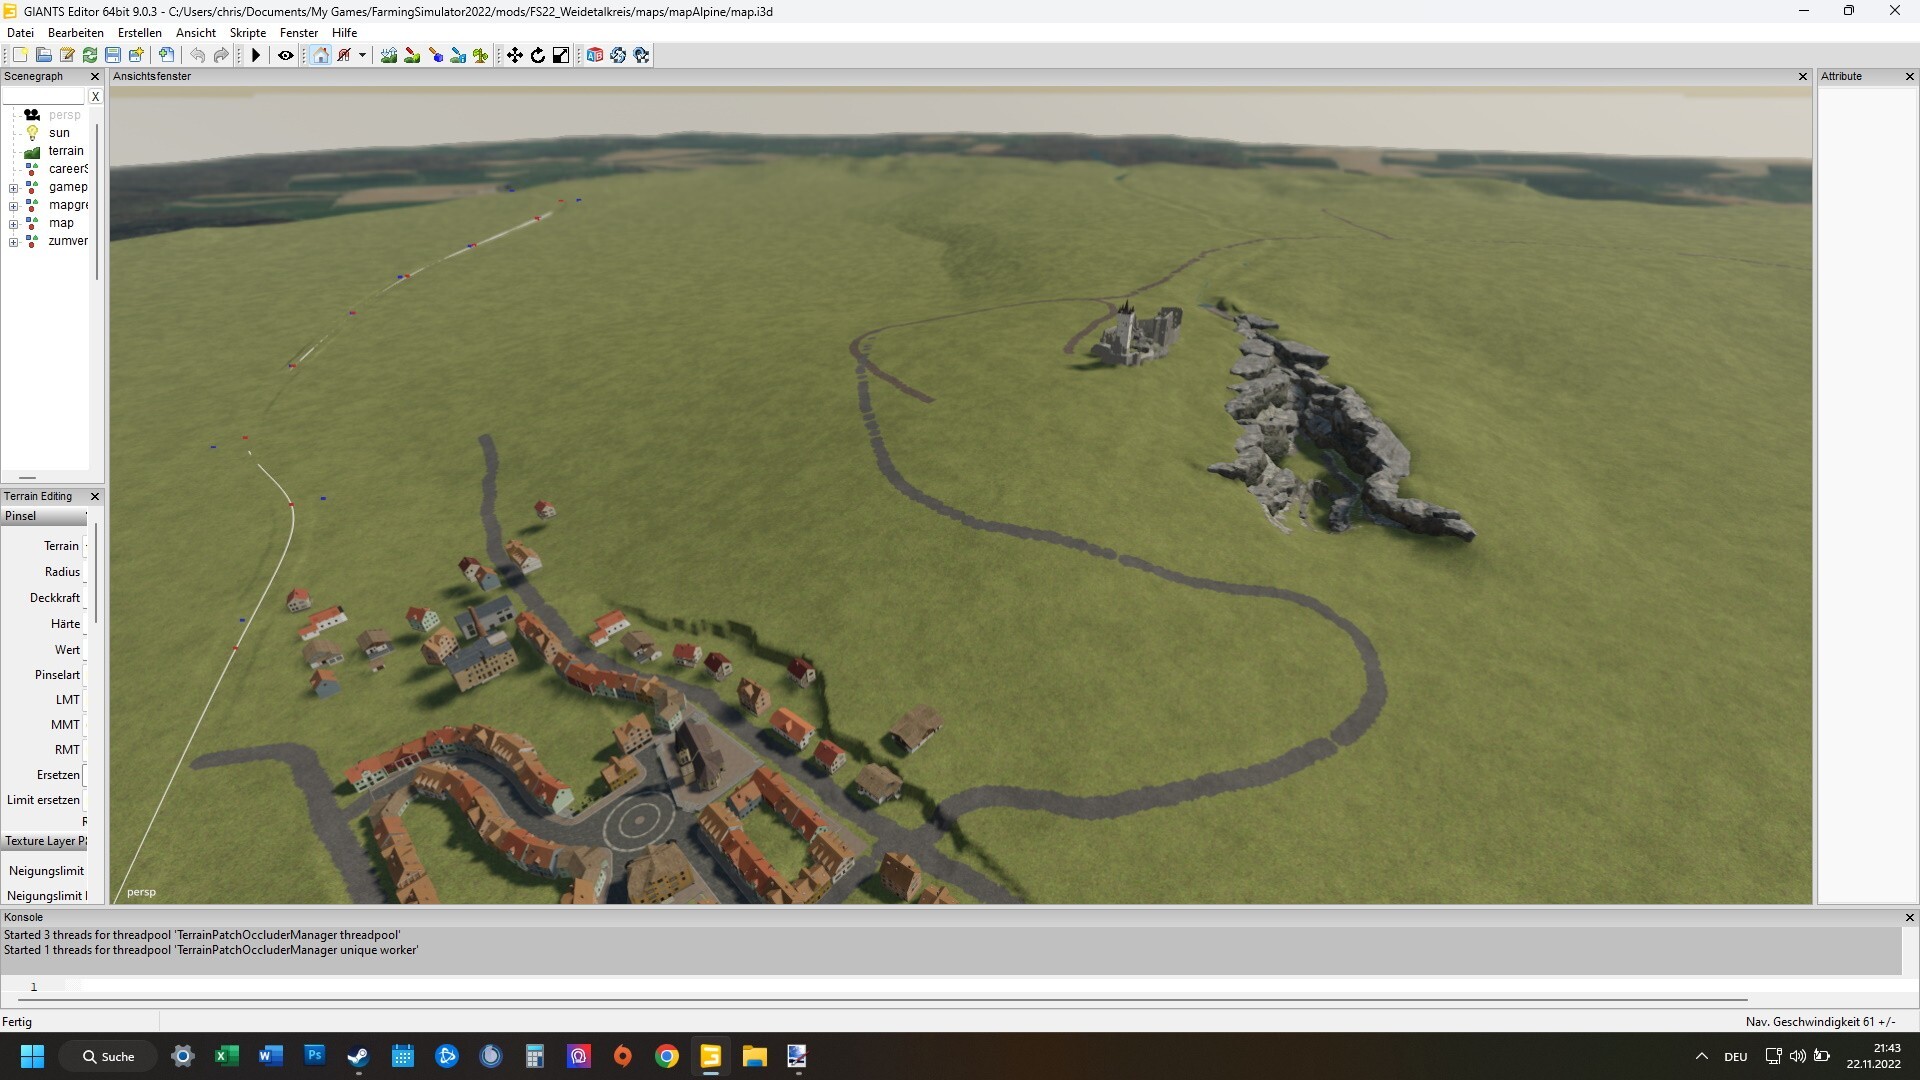Clear Scenegraph search with X button

point(95,97)
